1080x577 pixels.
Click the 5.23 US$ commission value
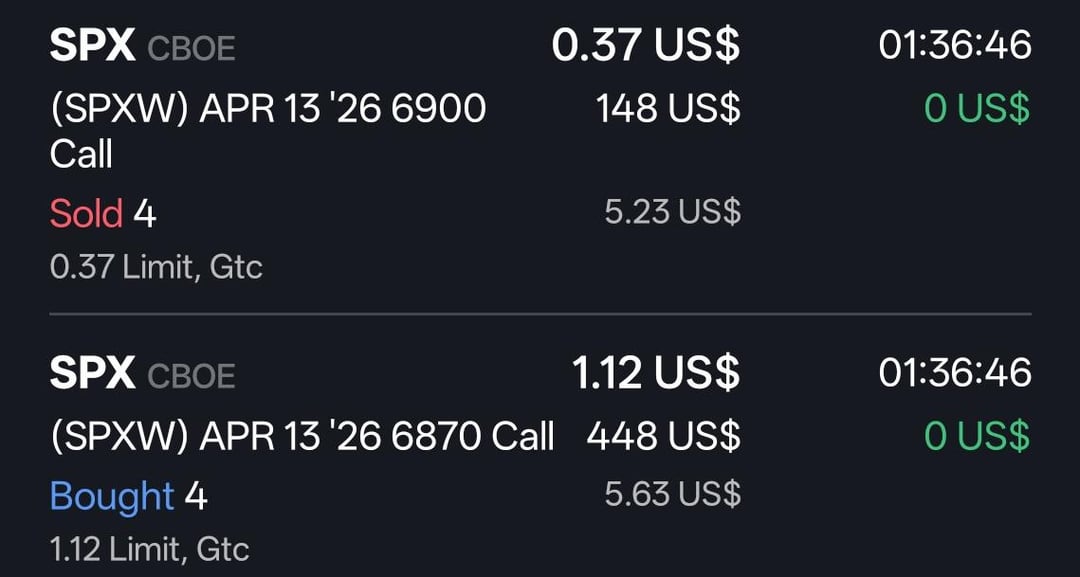coord(672,212)
